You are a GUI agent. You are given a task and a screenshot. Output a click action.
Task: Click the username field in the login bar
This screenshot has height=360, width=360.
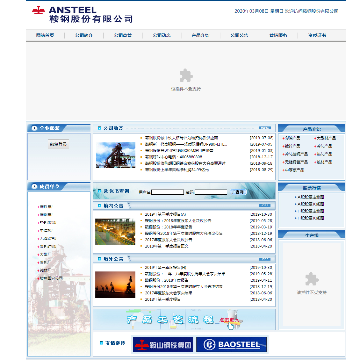(x=167, y=192)
